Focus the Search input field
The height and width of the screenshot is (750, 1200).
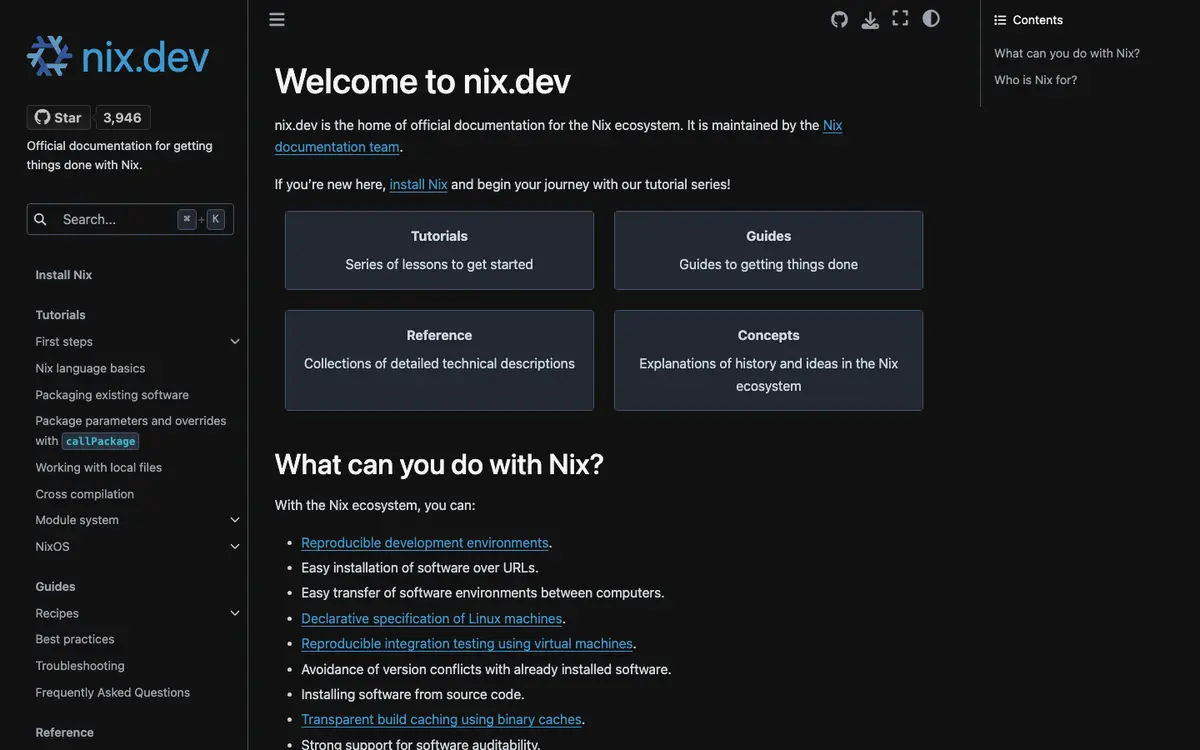(x=130, y=219)
